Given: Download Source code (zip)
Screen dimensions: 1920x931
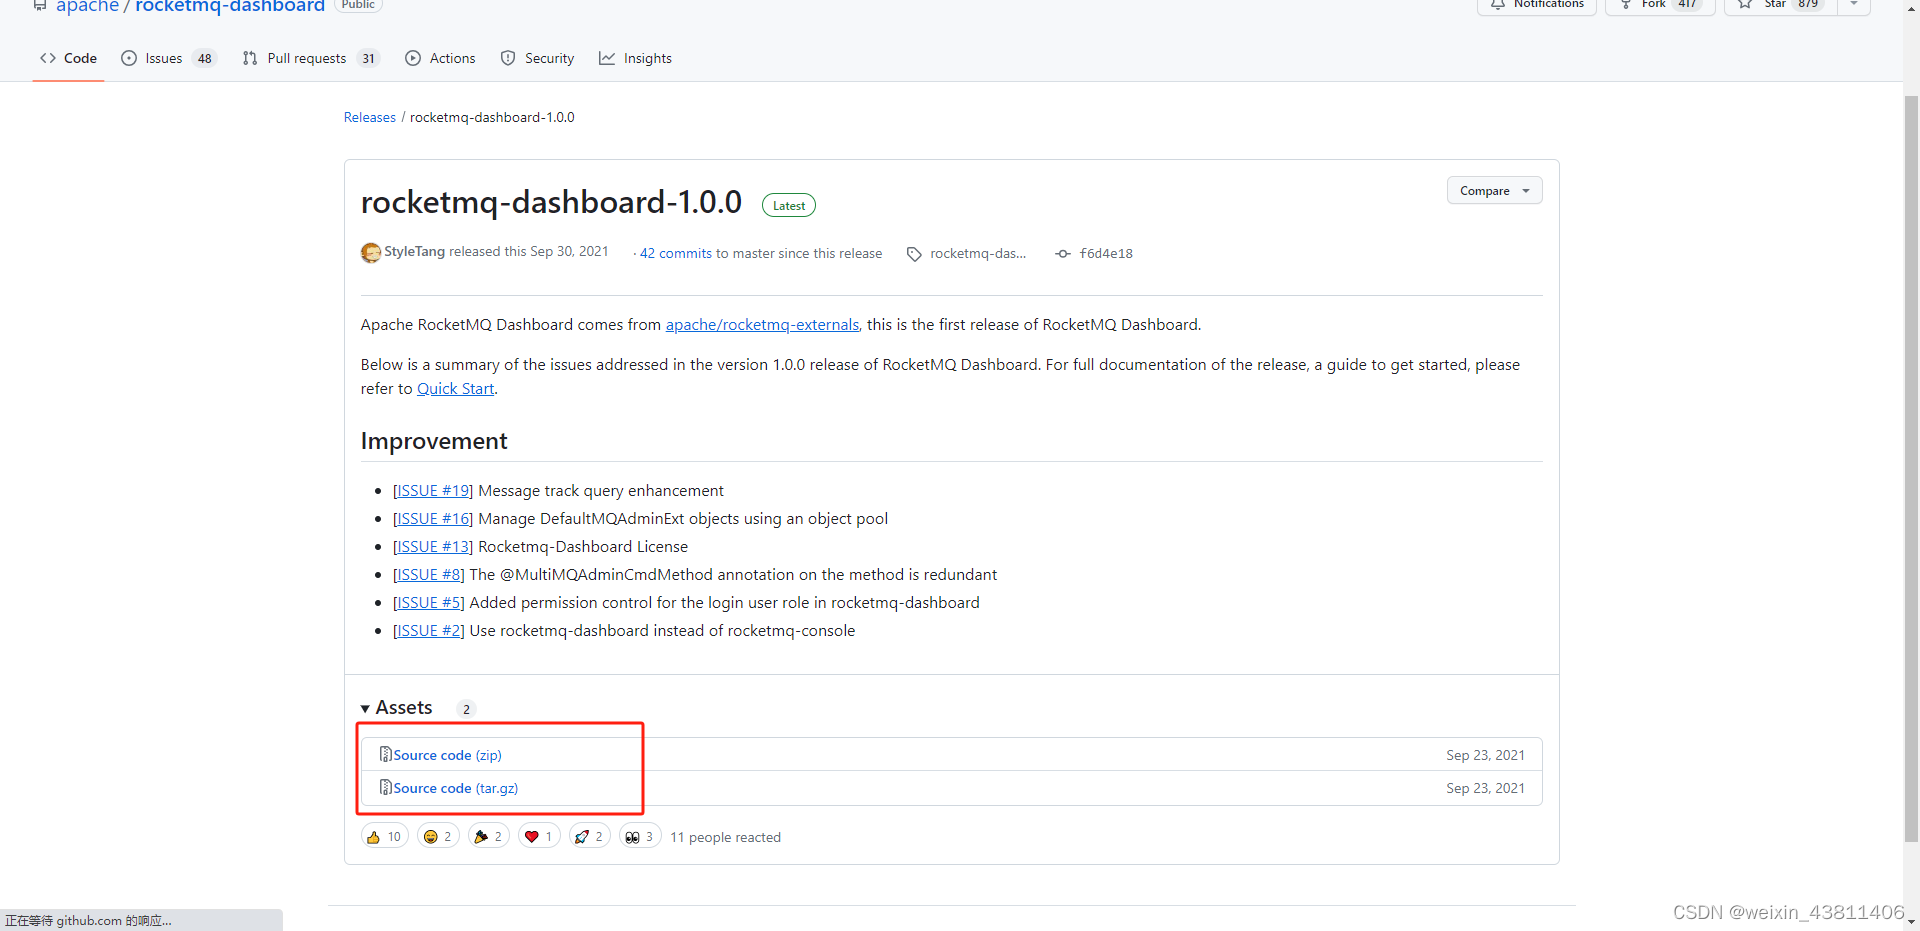Looking at the screenshot, I should (447, 755).
